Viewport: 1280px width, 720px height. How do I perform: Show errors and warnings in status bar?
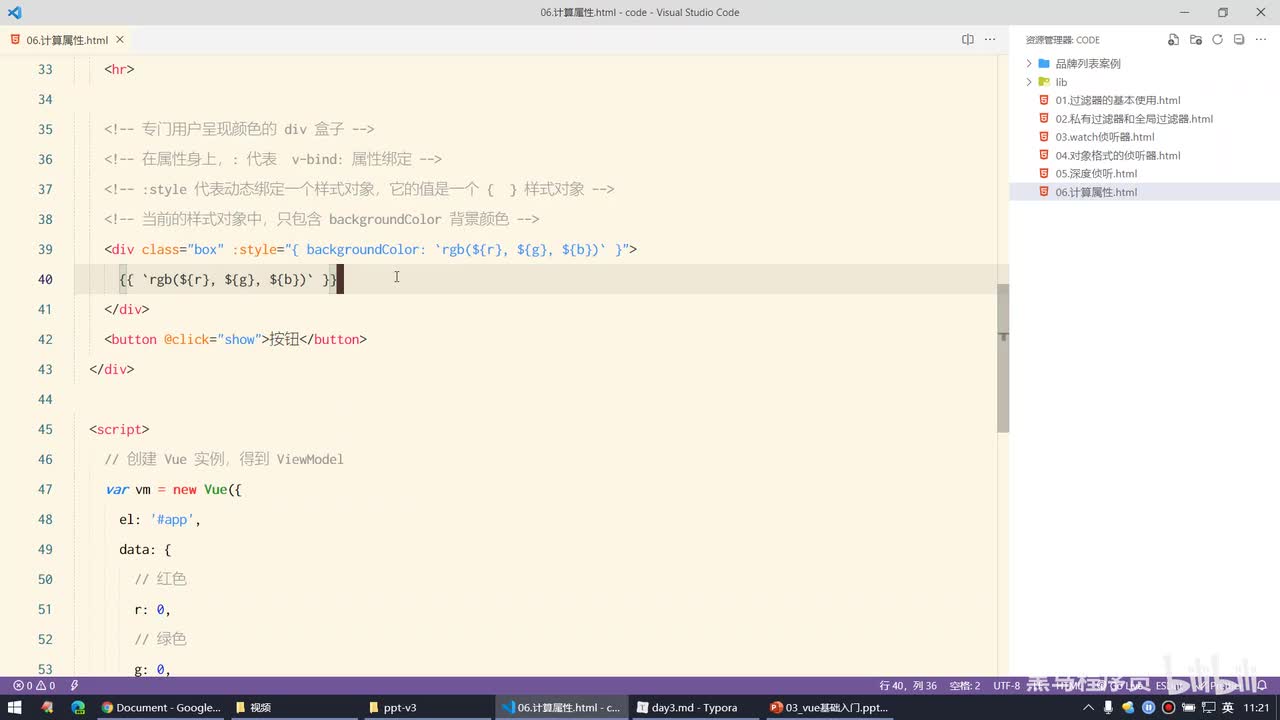point(34,686)
